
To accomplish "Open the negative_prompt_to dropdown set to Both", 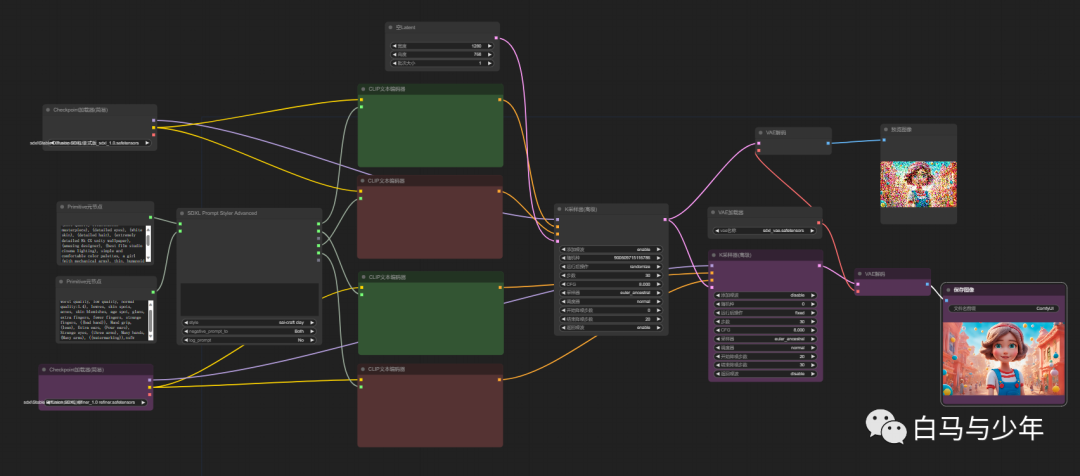I will (249, 331).
